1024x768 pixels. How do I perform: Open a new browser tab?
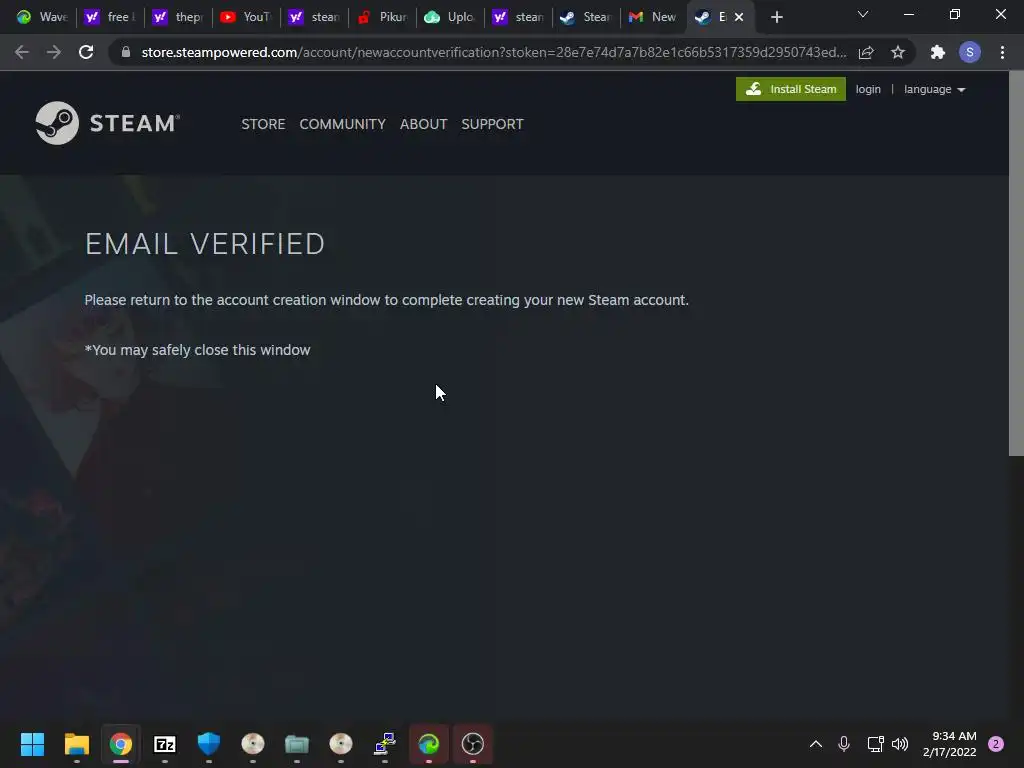[x=776, y=18]
